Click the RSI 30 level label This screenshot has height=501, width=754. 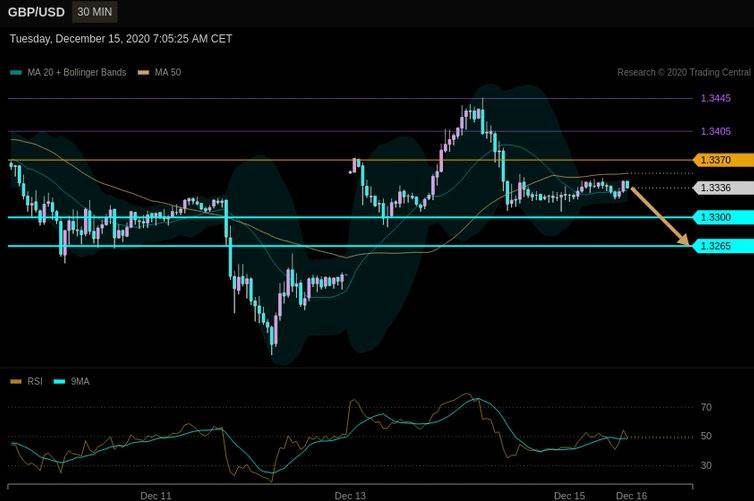pos(706,465)
